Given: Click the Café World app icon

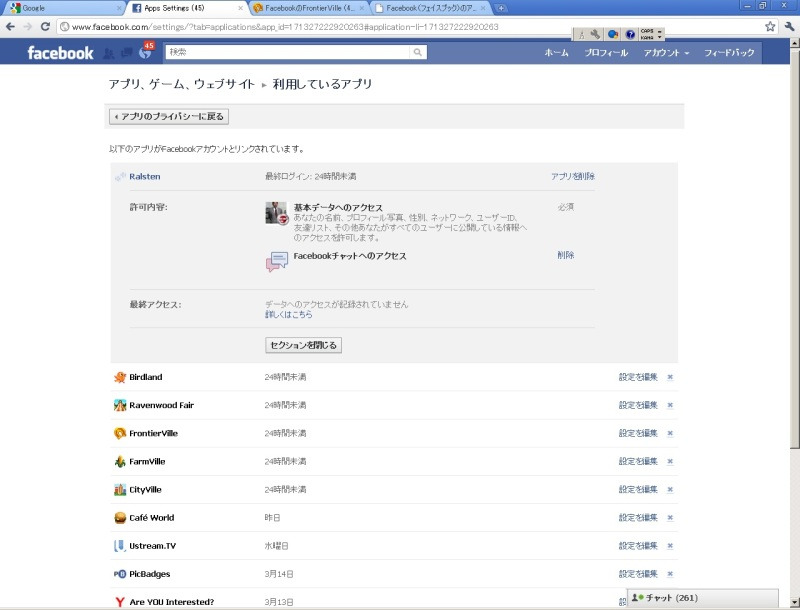Looking at the screenshot, I should click(120, 518).
